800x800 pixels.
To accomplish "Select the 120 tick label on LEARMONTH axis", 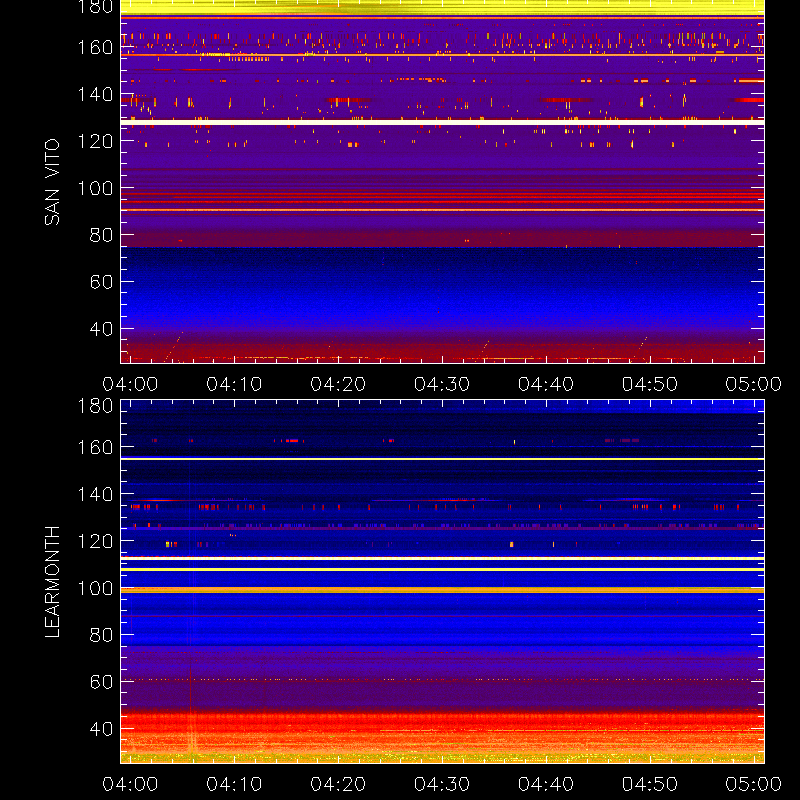I will (x=95, y=541).
